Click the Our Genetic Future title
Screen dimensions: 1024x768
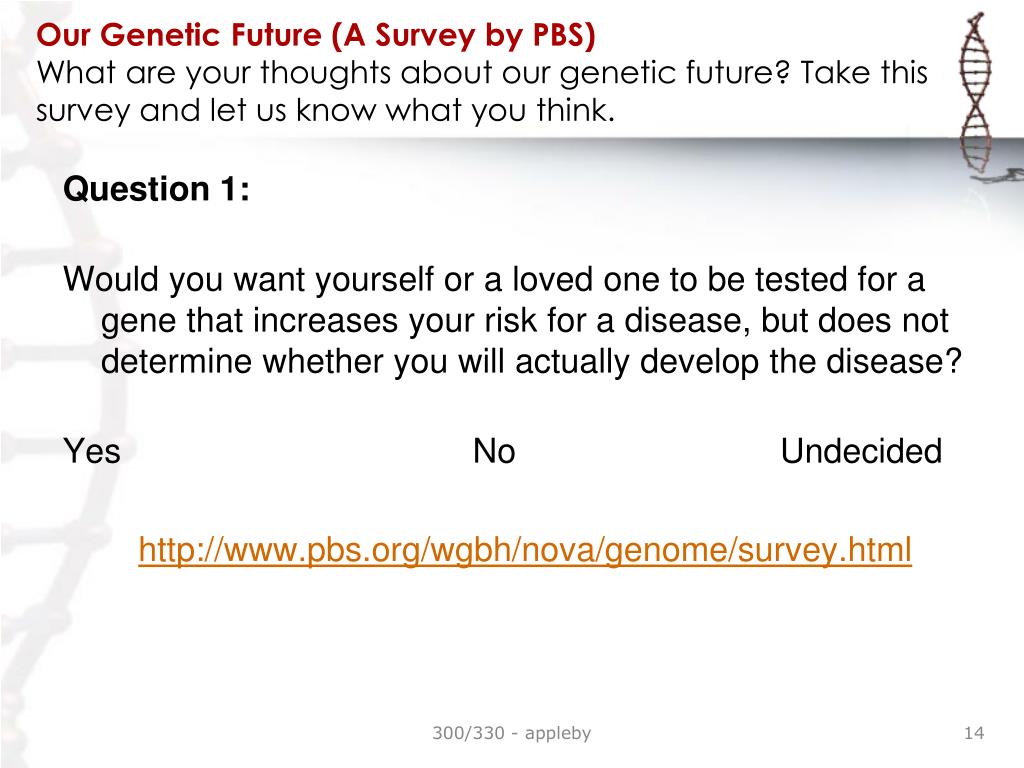tap(315, 35)
